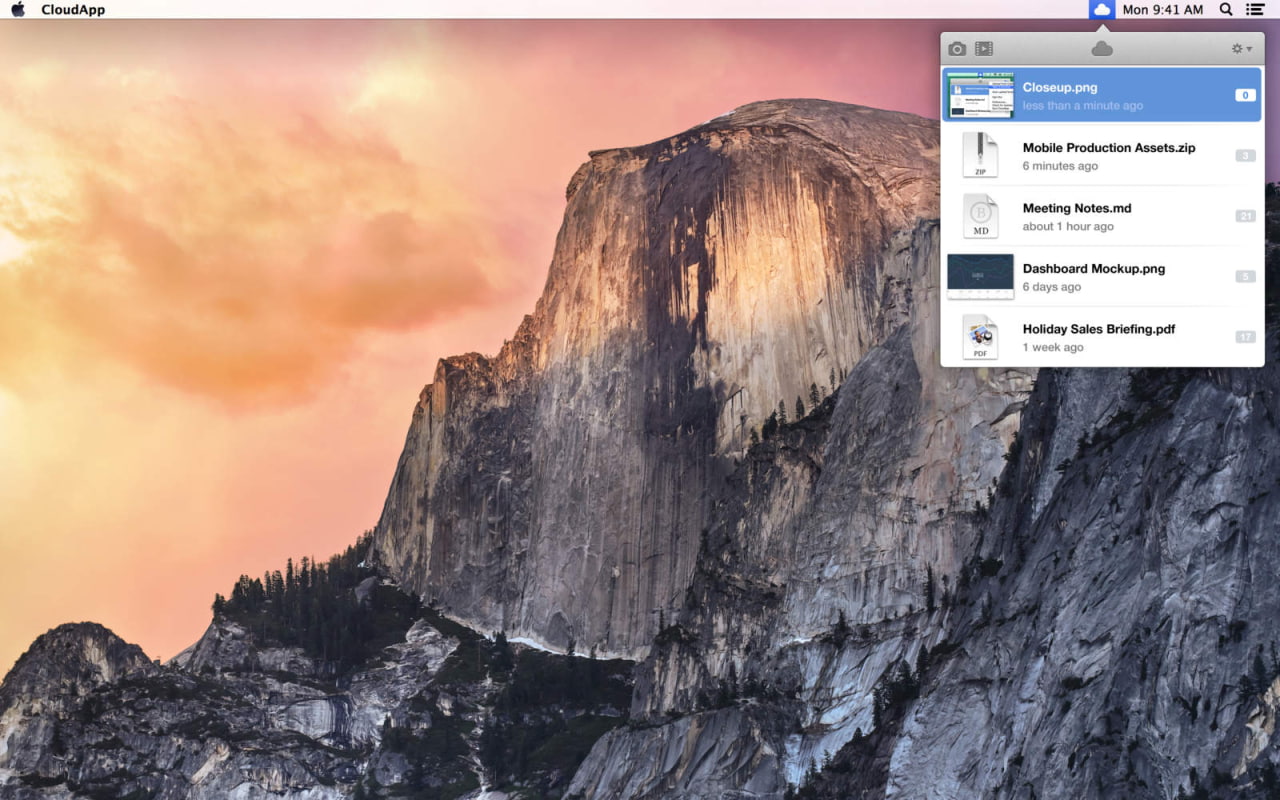Screen dimensions: 1280x800
Task: Click the Closeup.png thumbnail preview
Action: point(980,95)
